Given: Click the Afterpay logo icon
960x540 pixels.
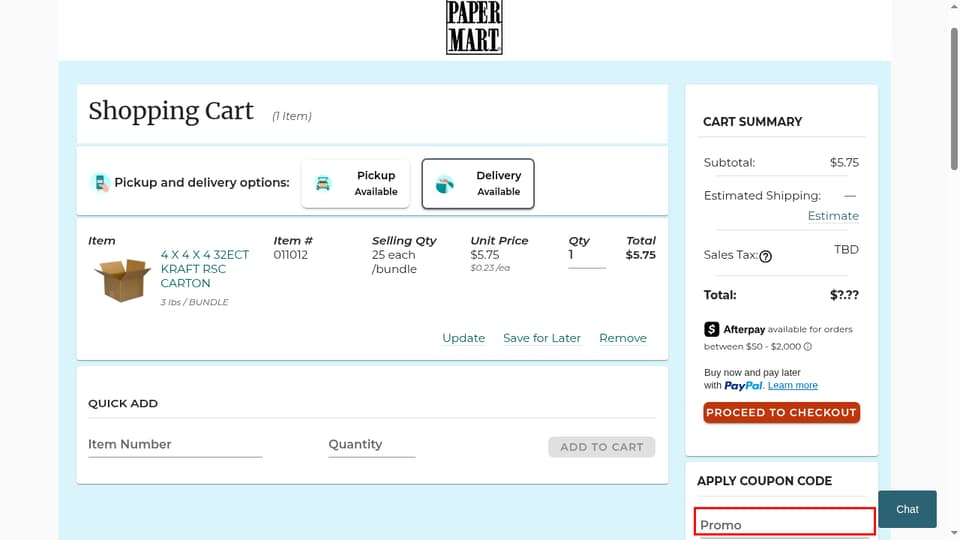Looking at the screenshot, I should 711,329.
